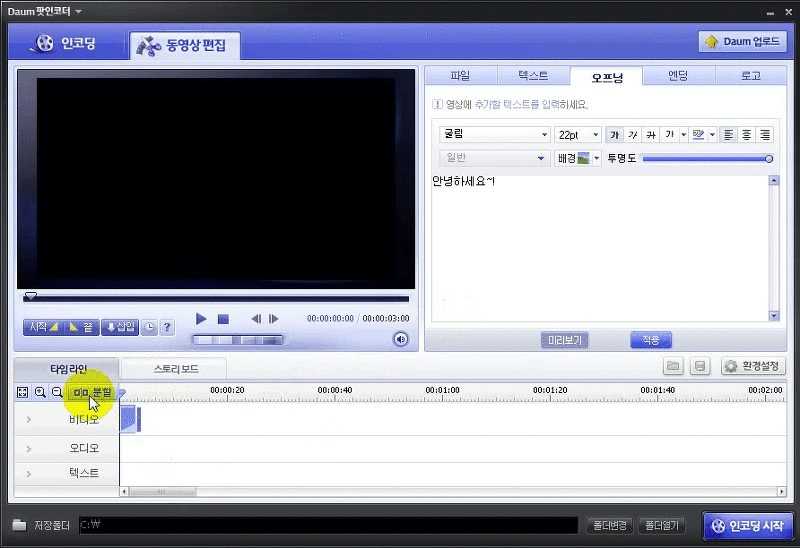Click the timeline playhead marker

point(122,393)
